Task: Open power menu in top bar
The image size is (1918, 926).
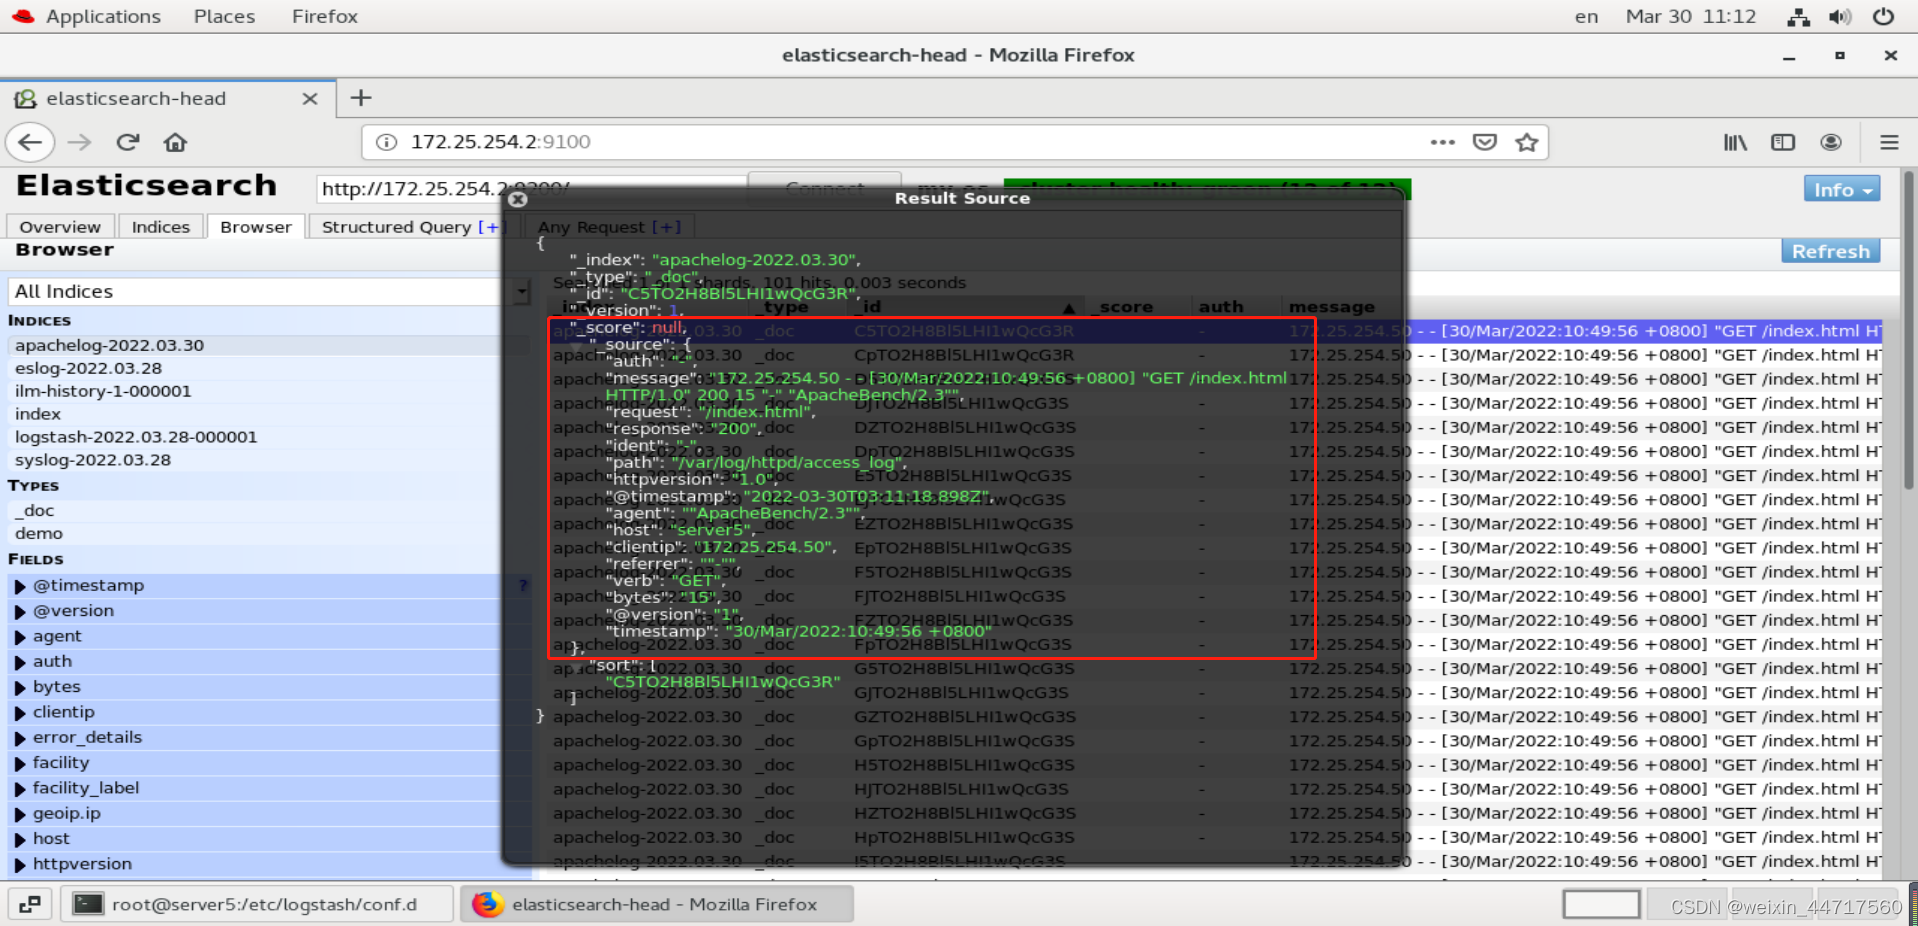Action: [1883, 17]
